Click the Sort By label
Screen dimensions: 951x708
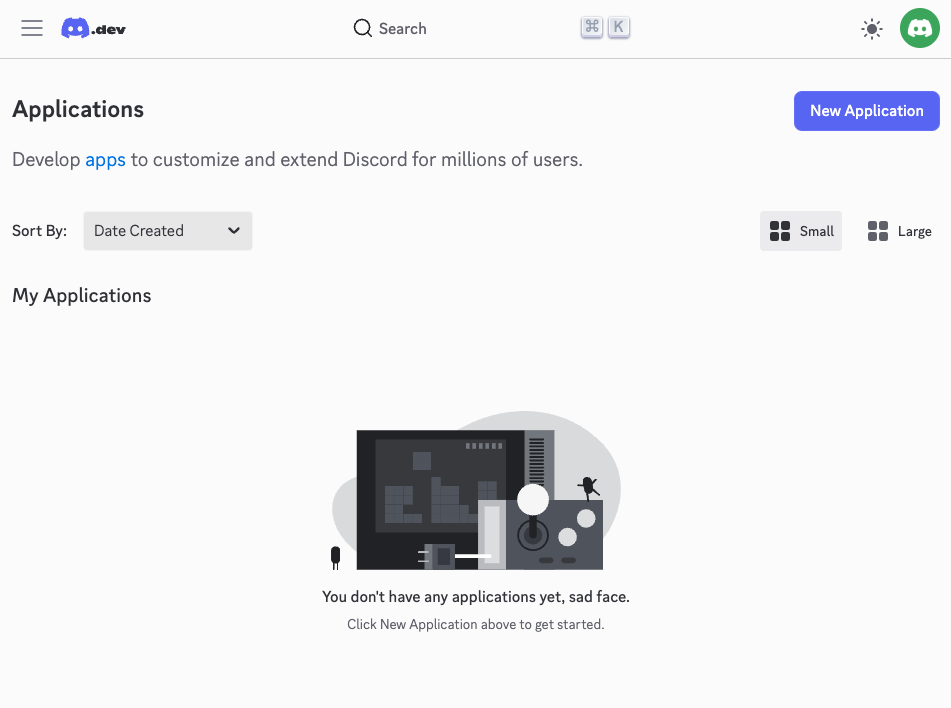point(39,231)
